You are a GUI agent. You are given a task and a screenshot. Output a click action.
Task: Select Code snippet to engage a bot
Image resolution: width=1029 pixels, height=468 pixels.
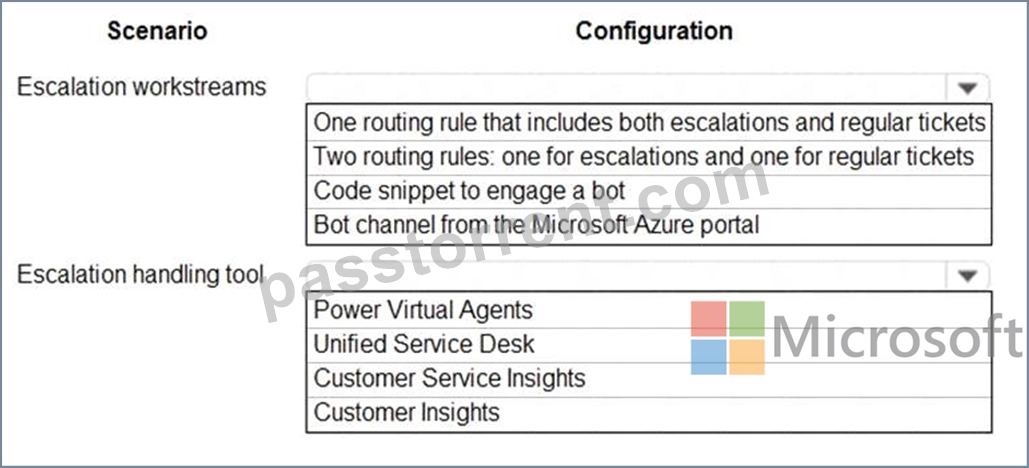point(649,191)
